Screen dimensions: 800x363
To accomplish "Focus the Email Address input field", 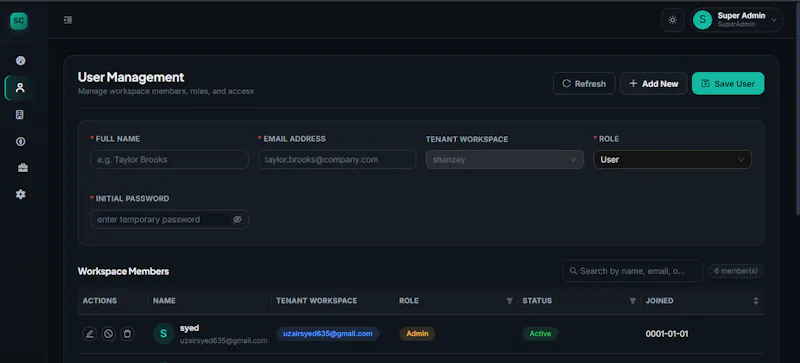I will (x=337, y=160).
